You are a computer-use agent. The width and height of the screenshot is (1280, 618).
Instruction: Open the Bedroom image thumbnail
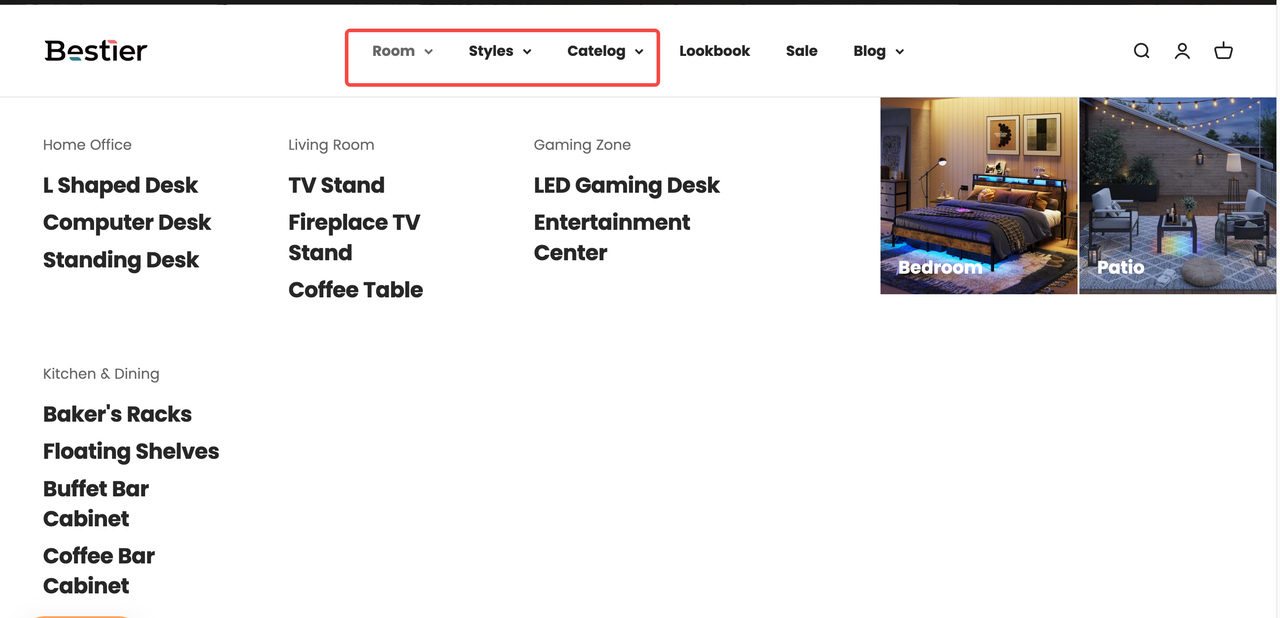pos(978,196)
